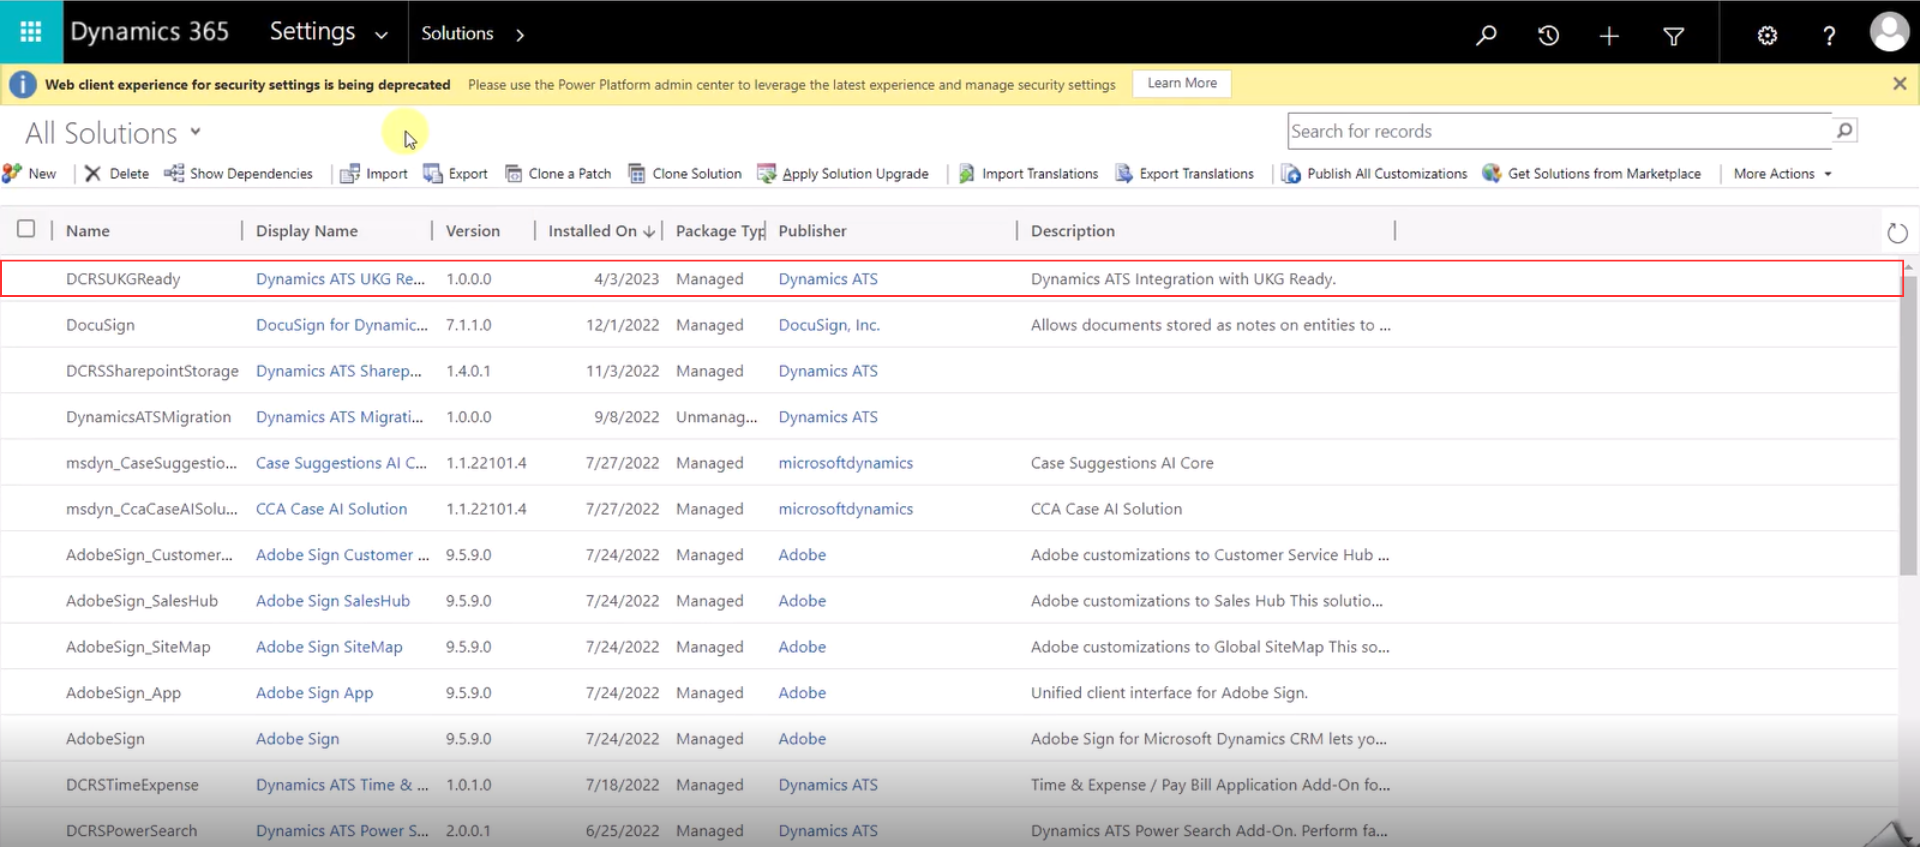Click Import Translations
The height and width of the screenshot is (847, 1920).
coord(1028,173)
